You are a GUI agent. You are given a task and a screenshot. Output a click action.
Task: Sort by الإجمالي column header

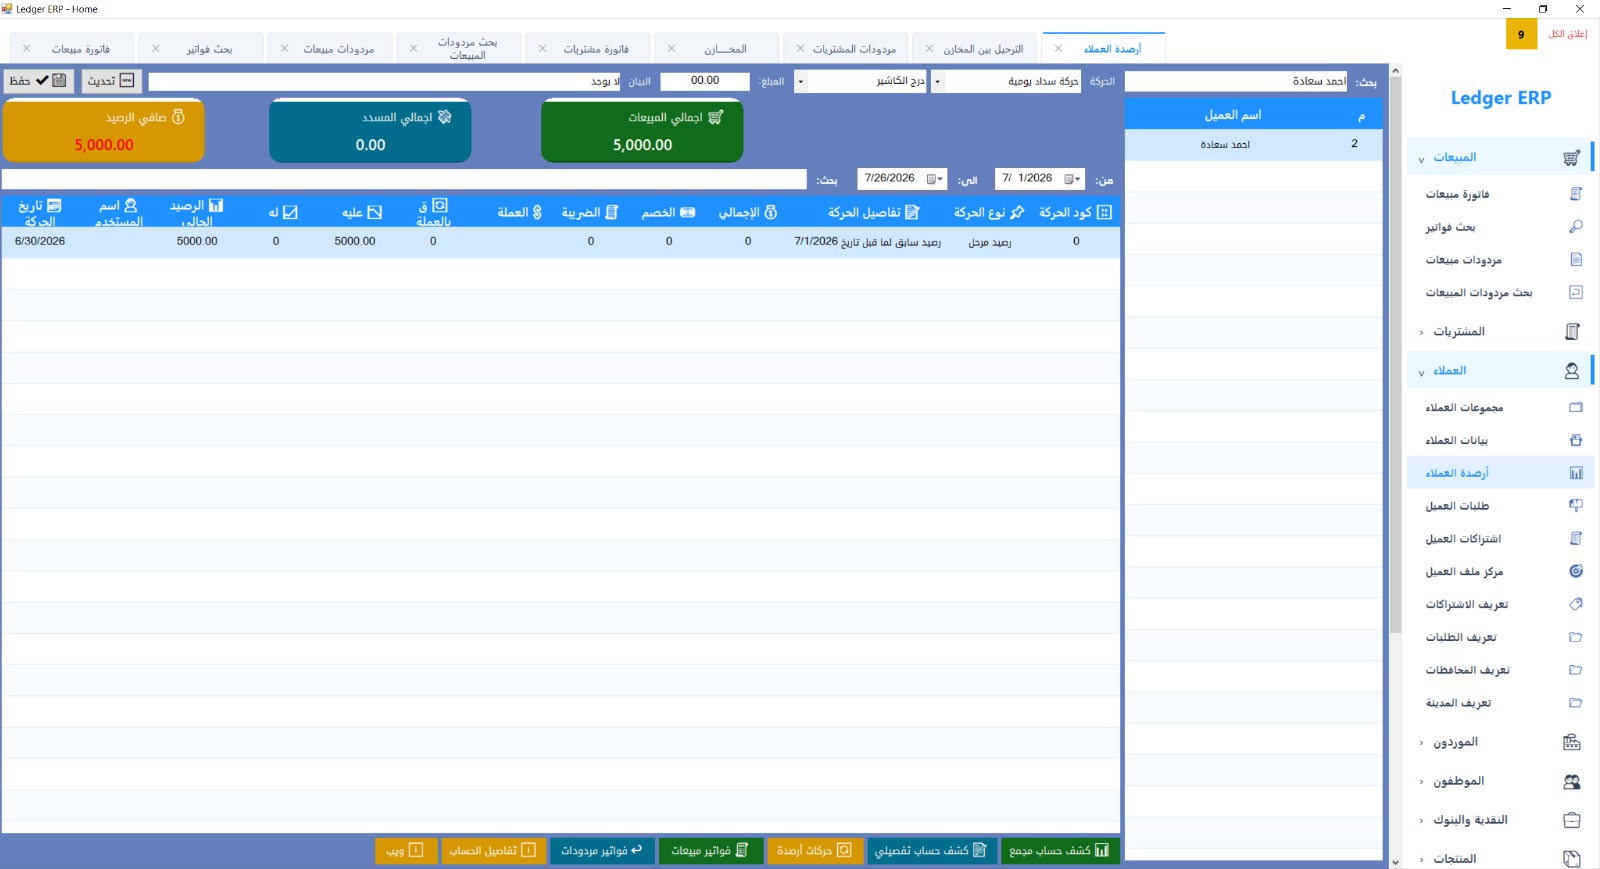pyautogui.click(x=748, y=212)
